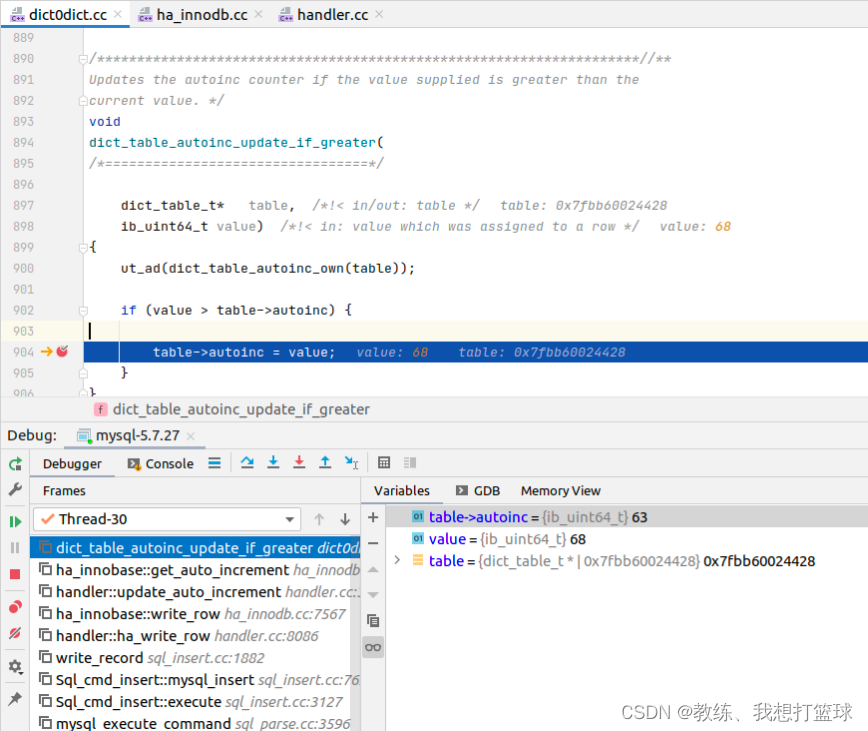Mute all breakpoints
Image resolution: width=868 pixels, height=731 pixels.
click(15, 633)
